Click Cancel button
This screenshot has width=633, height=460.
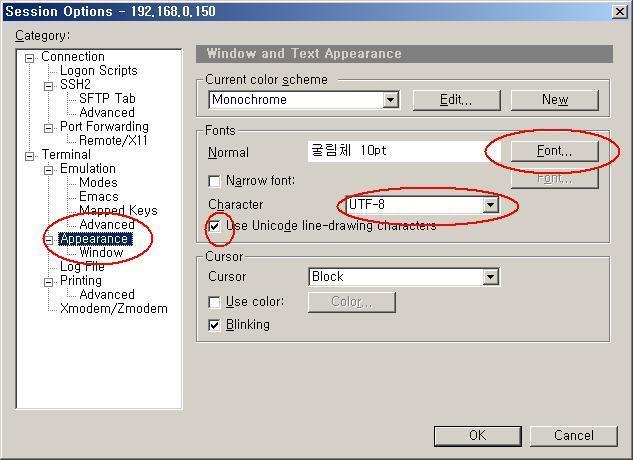click(574, 436)
